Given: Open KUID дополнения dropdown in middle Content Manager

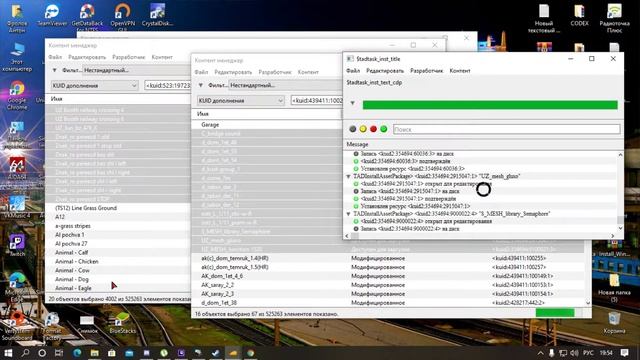Looking at the screenshot, I should click(240, 100).
